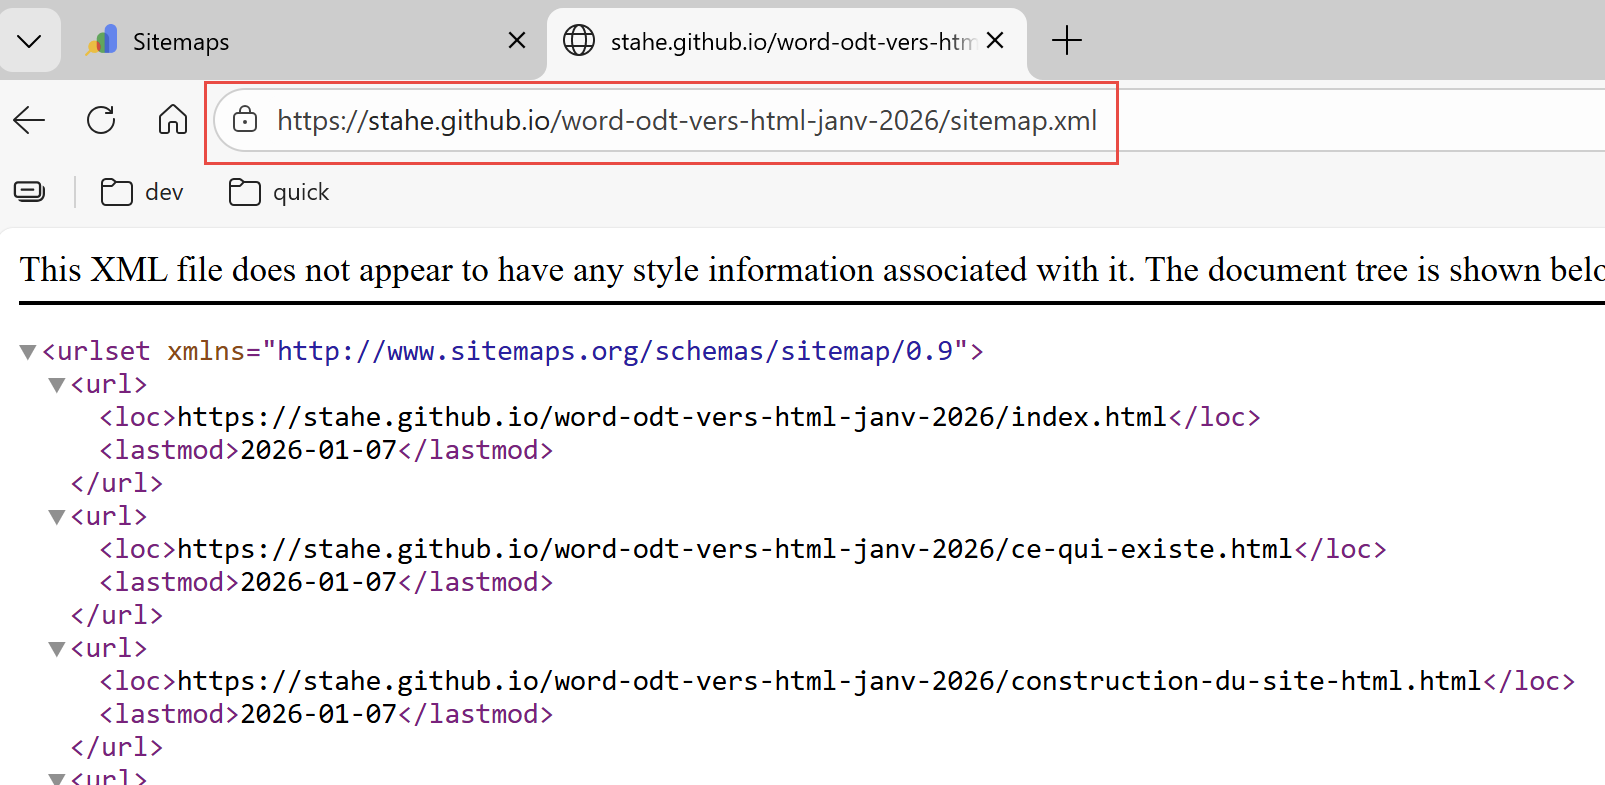Click the Home button
The width and height of the screenshot is (1605, 785).
(x=173, y=120)
